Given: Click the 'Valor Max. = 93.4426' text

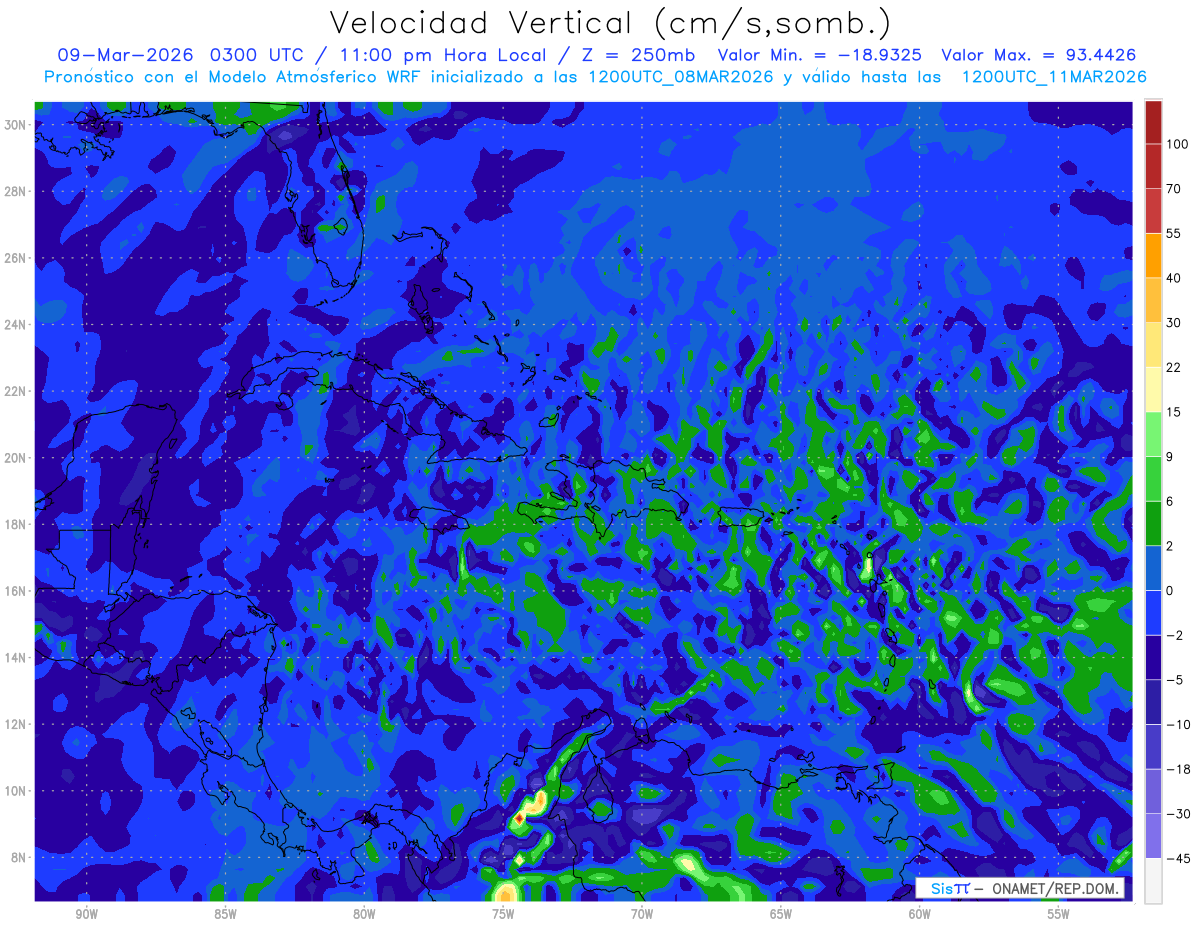Looking at the screenshot, I should (x=1039, y=55).
